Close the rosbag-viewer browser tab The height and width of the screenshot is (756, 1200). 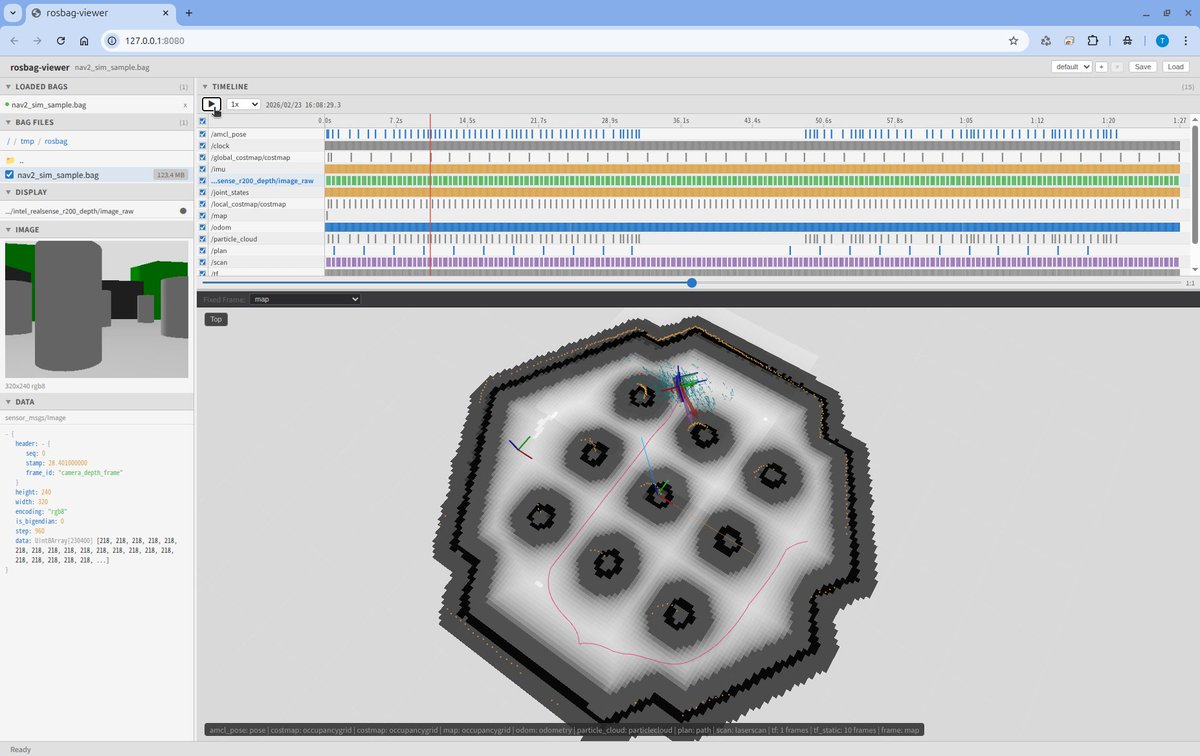[x=164, y=13]
